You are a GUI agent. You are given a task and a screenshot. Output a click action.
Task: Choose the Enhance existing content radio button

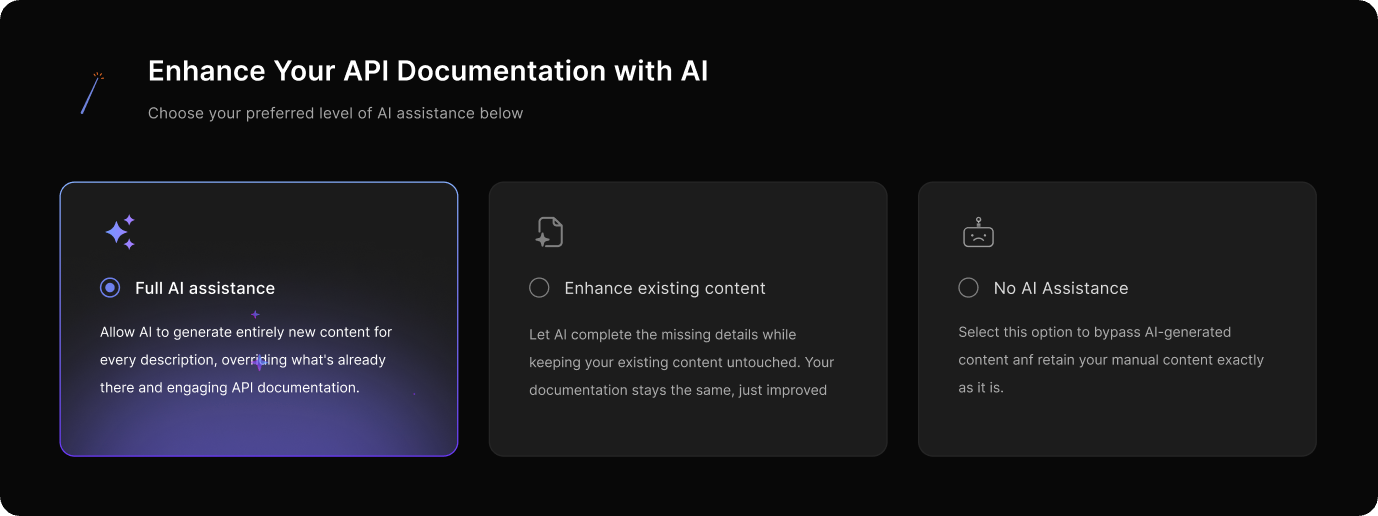539,288
